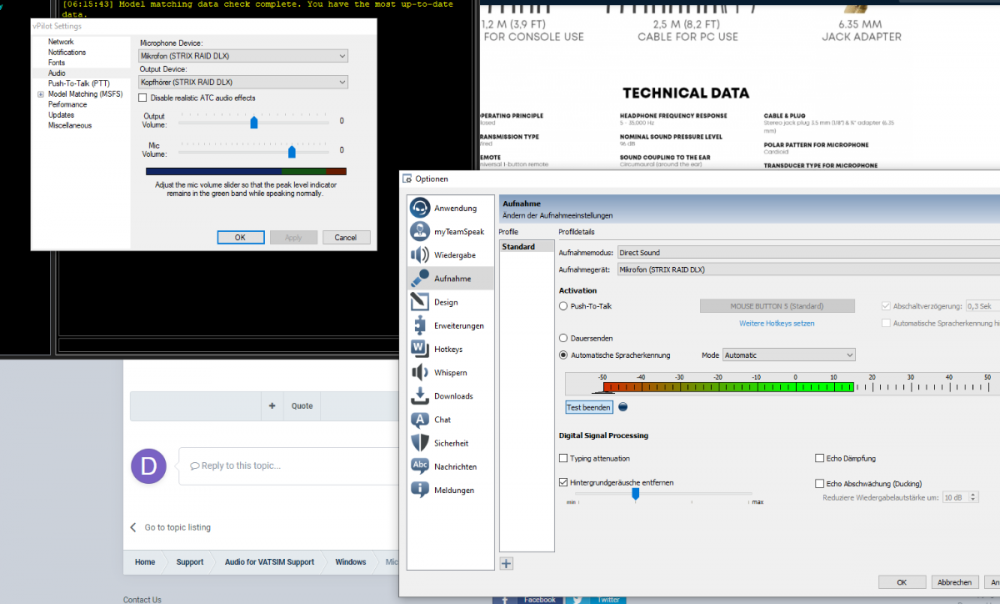Open the Anwendung settings icon

(420, 208)
